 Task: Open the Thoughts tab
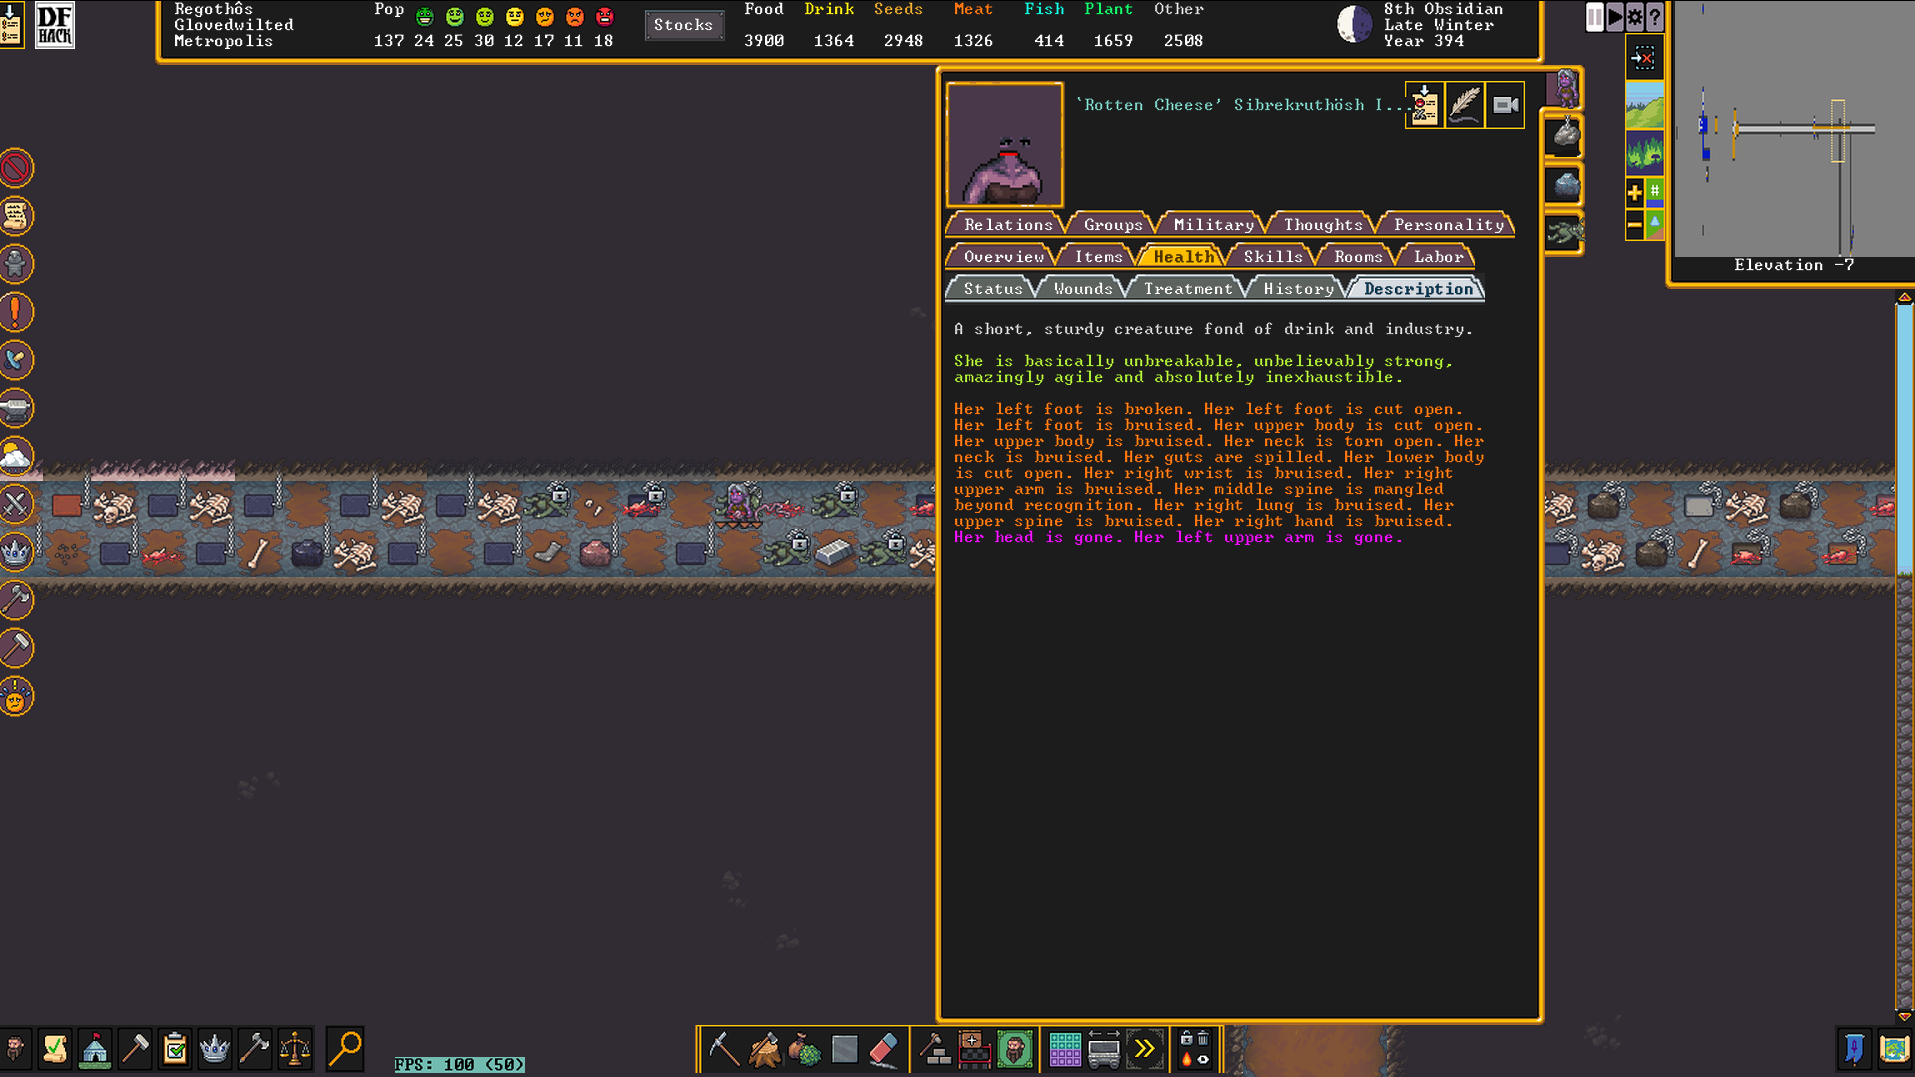tap(1323, 225)
